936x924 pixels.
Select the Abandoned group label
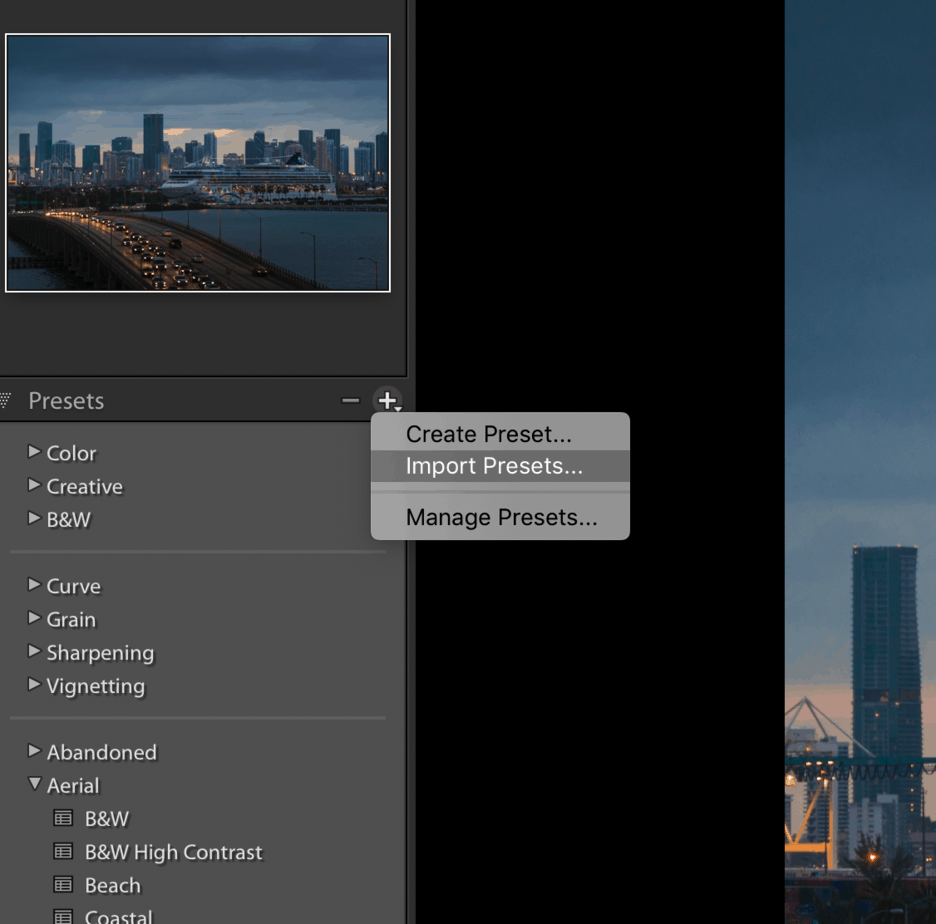[102, 753]
